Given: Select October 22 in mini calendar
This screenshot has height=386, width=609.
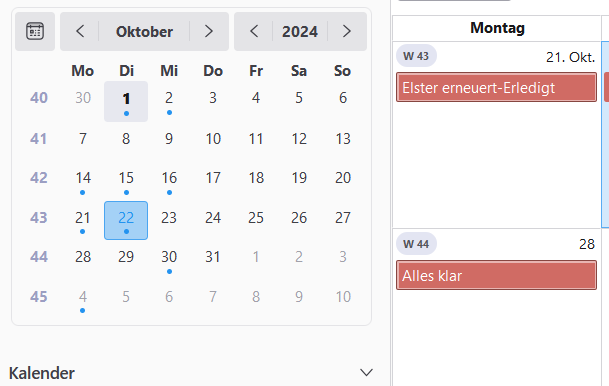Looking at the screenshot, I should (x=126, y=220).
